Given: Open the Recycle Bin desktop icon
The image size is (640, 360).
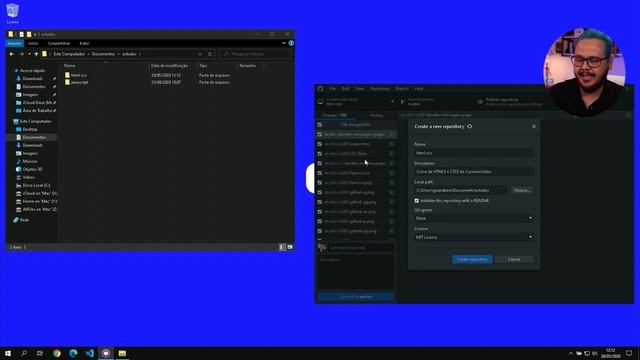Looking at the screenshot, I should click(12, 13).
